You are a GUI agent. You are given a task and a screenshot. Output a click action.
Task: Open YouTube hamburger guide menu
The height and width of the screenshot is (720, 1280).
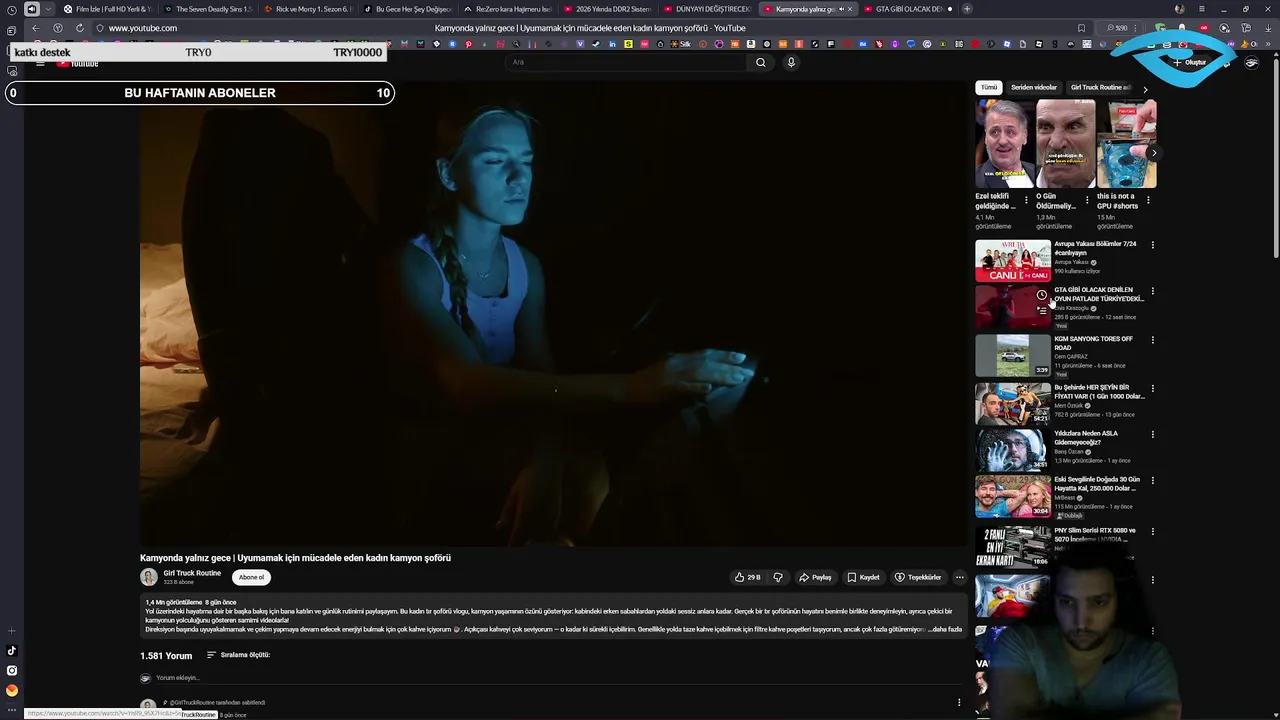40,64
